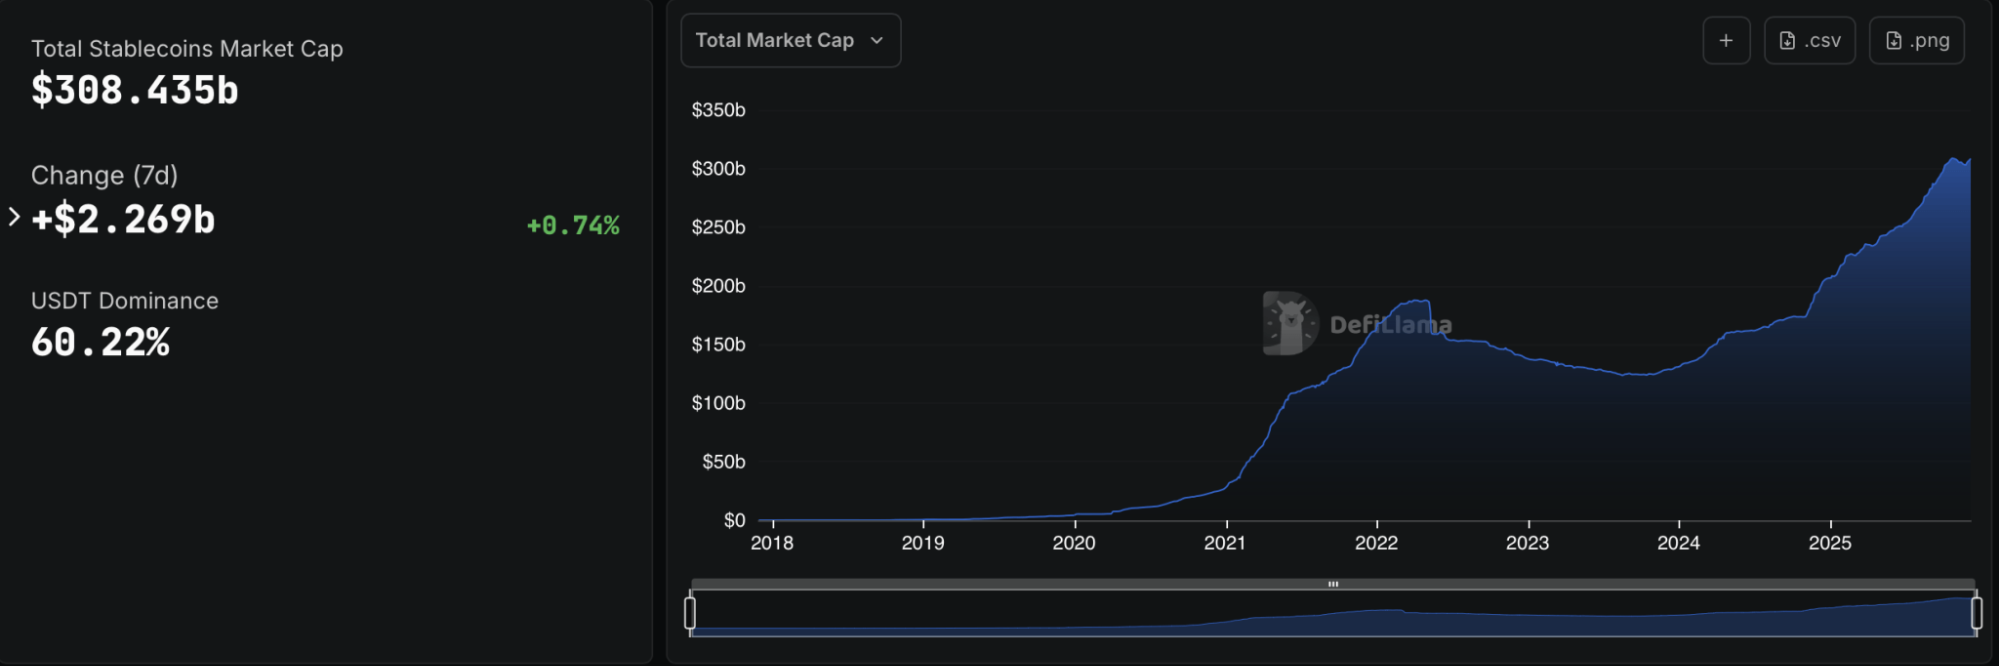Click the left handle of the time range slider
This screenshot has width=1999, height=666.
tap(690, 612)
